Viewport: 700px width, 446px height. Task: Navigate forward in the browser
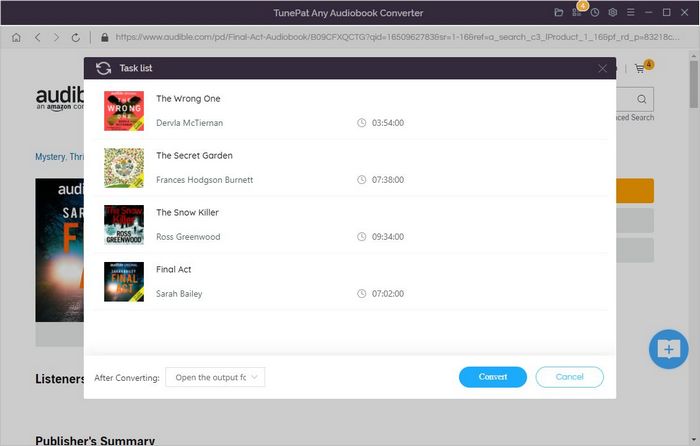point(56,38)
